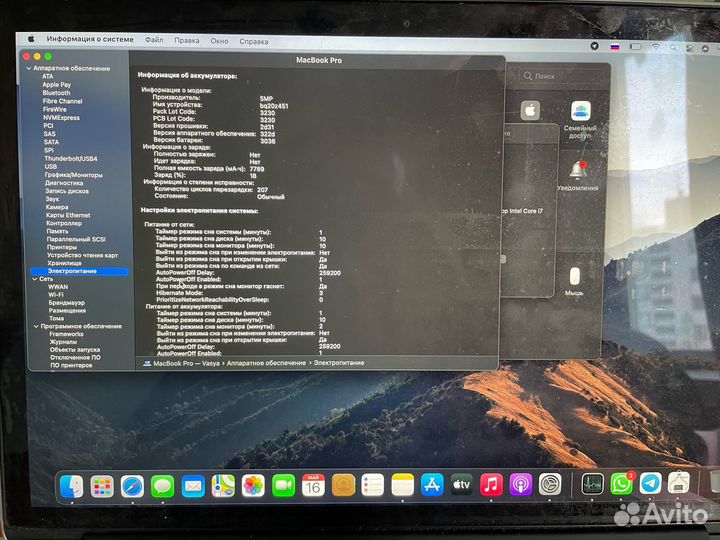Select Журналы in the sidebar

coord(63,342)
